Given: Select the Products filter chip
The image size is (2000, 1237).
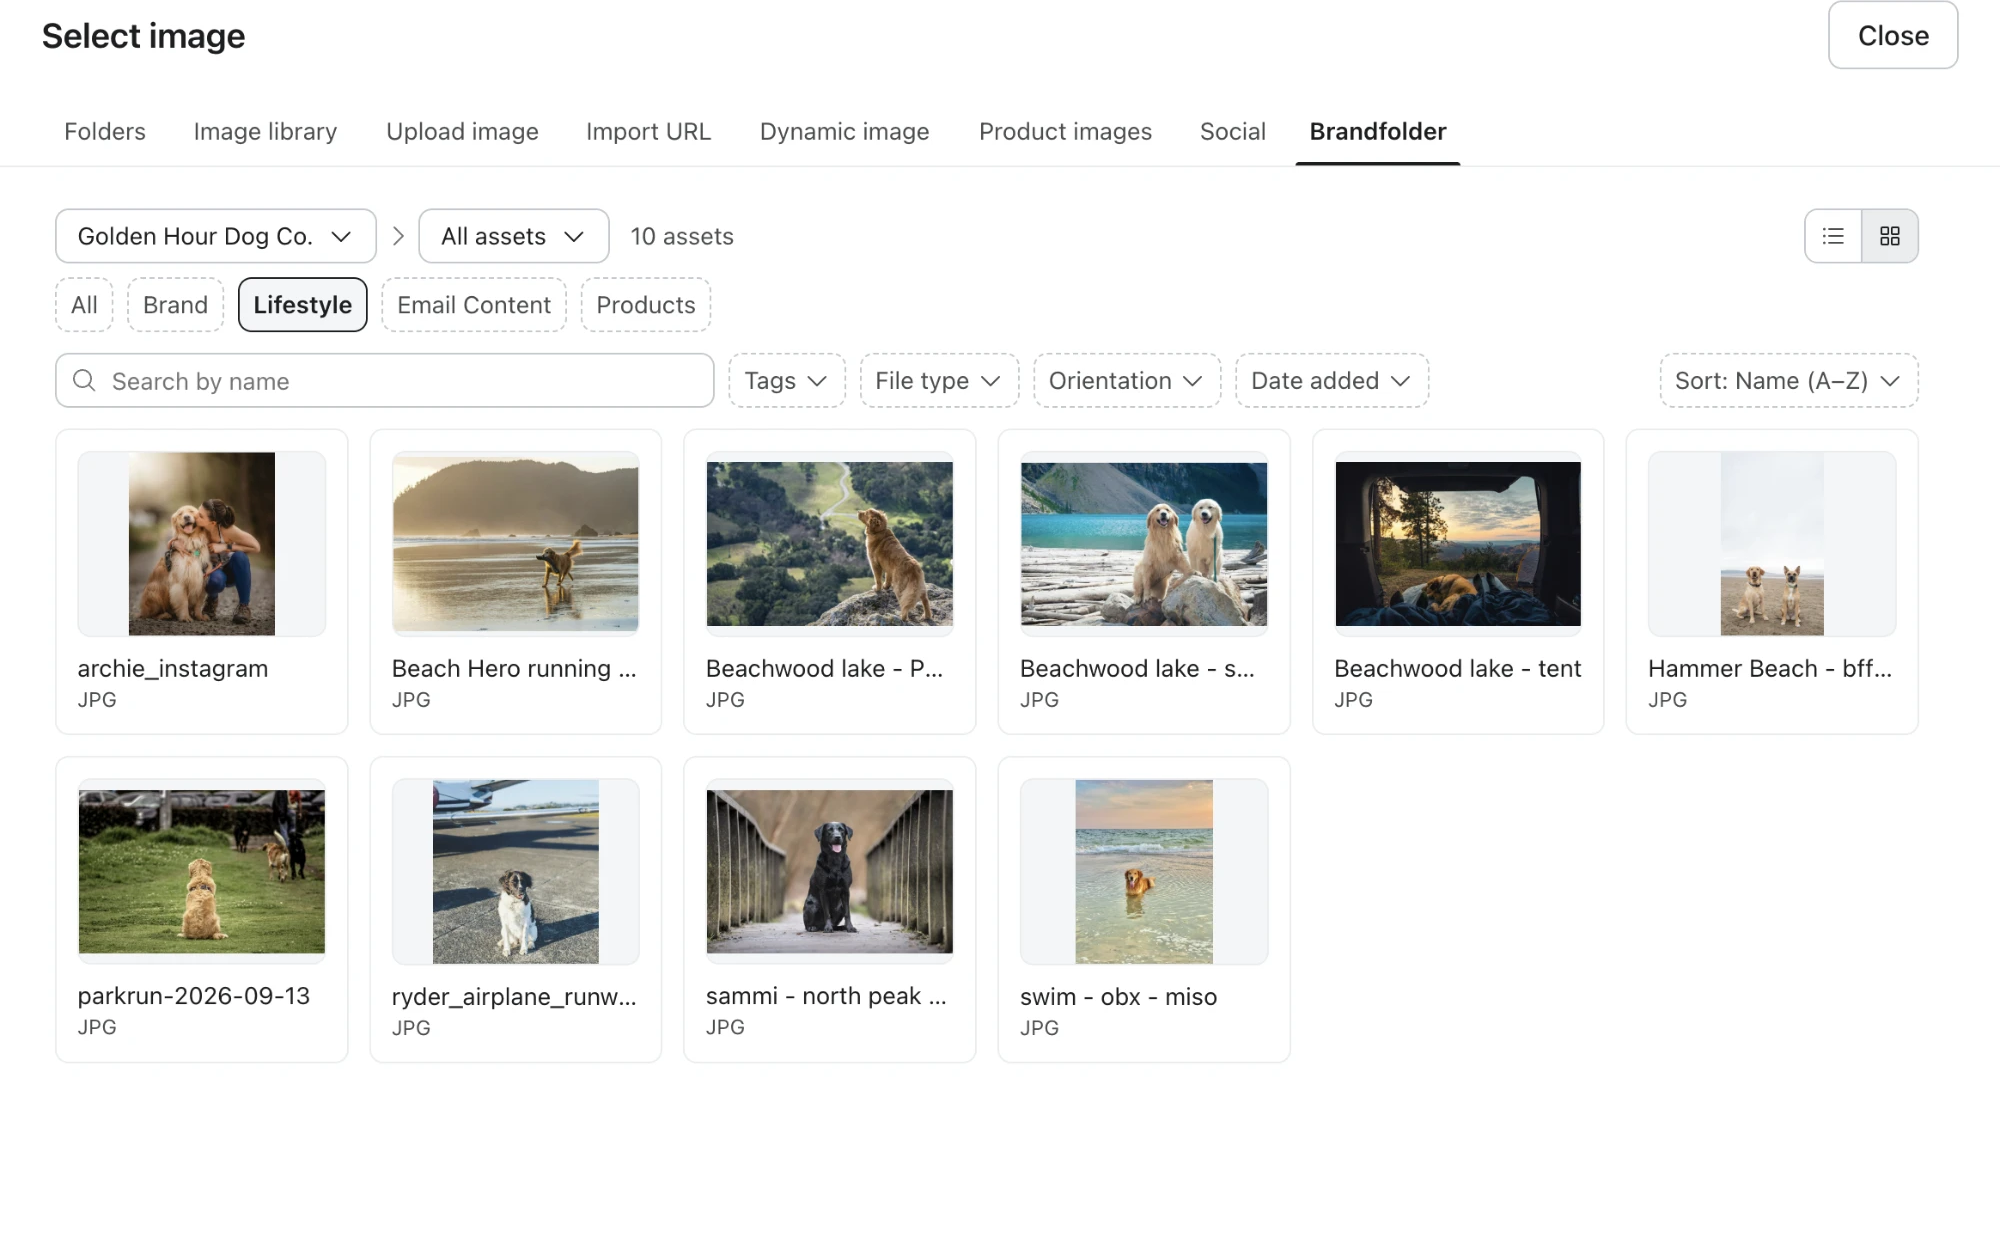Looking at the screenshot, I should coord(646,305).
